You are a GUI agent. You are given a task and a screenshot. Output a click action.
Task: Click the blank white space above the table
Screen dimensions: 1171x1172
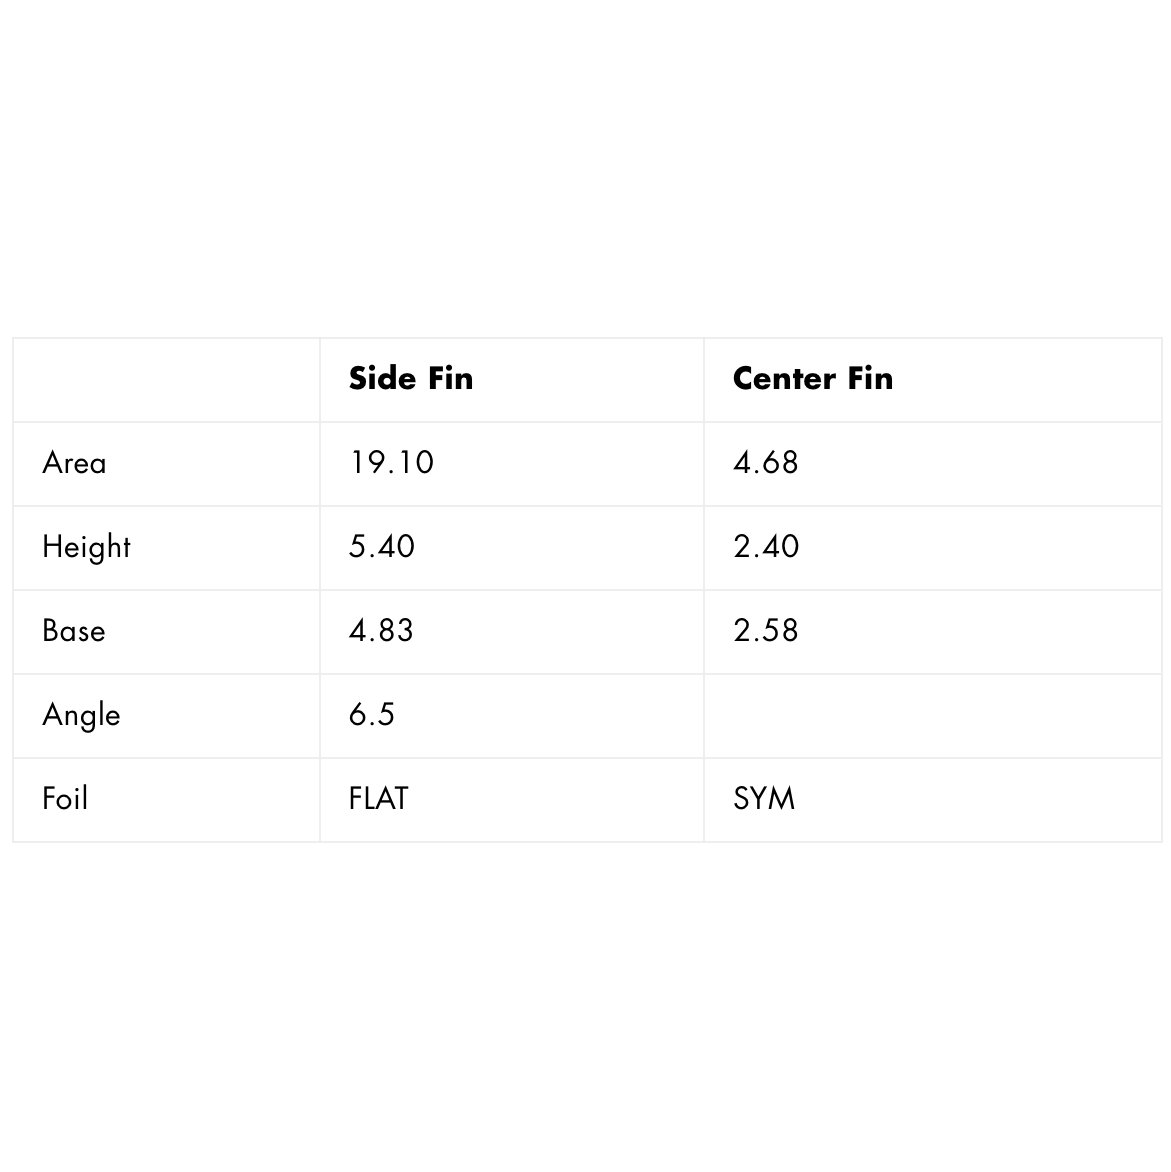[x=585, y=170]
